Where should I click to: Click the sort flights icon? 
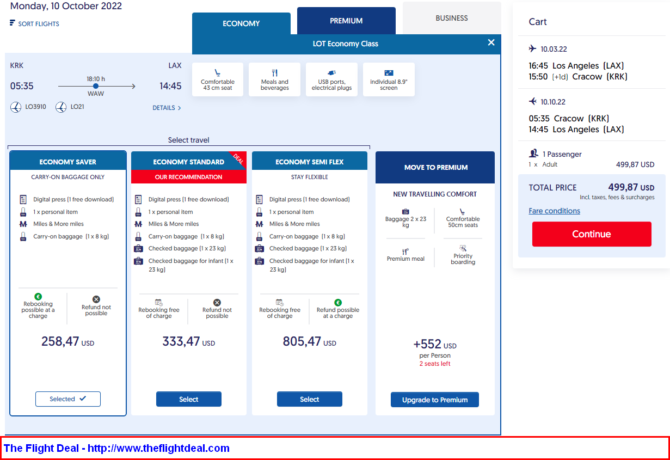click(x=12, y=23)
